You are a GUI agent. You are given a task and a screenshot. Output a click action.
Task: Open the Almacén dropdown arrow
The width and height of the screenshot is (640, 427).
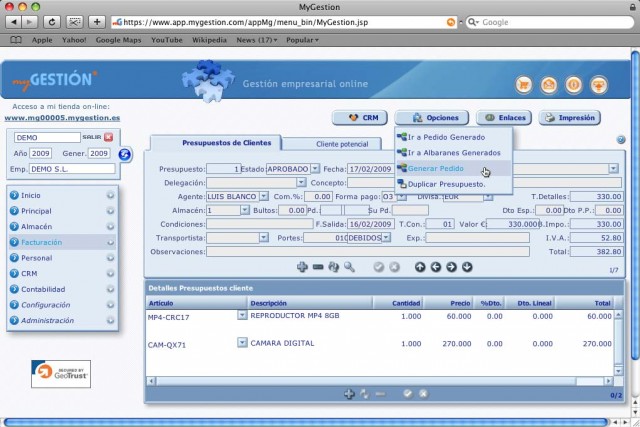tap(245, 210)
